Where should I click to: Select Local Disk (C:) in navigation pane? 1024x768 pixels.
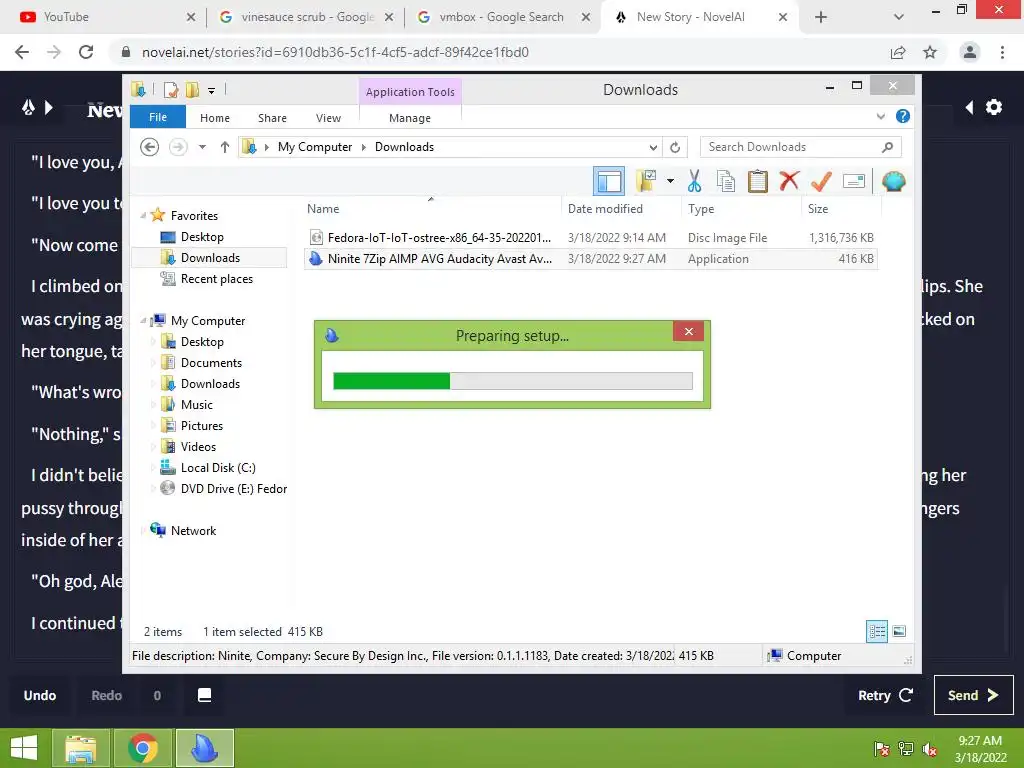tap(218, 468)
